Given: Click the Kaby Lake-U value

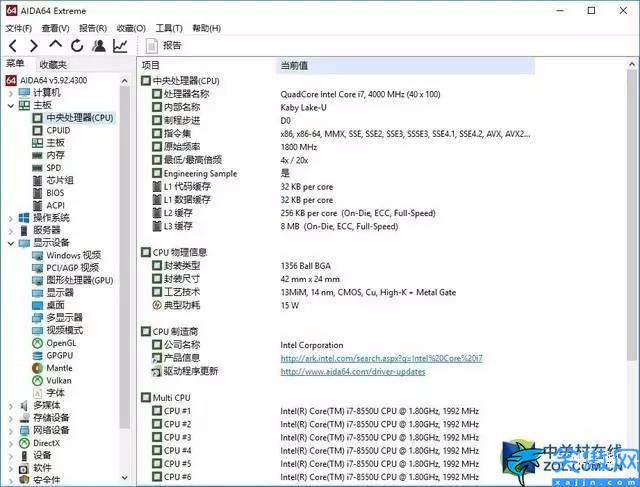Looking at the screenshot, I should tap(303, 107).
